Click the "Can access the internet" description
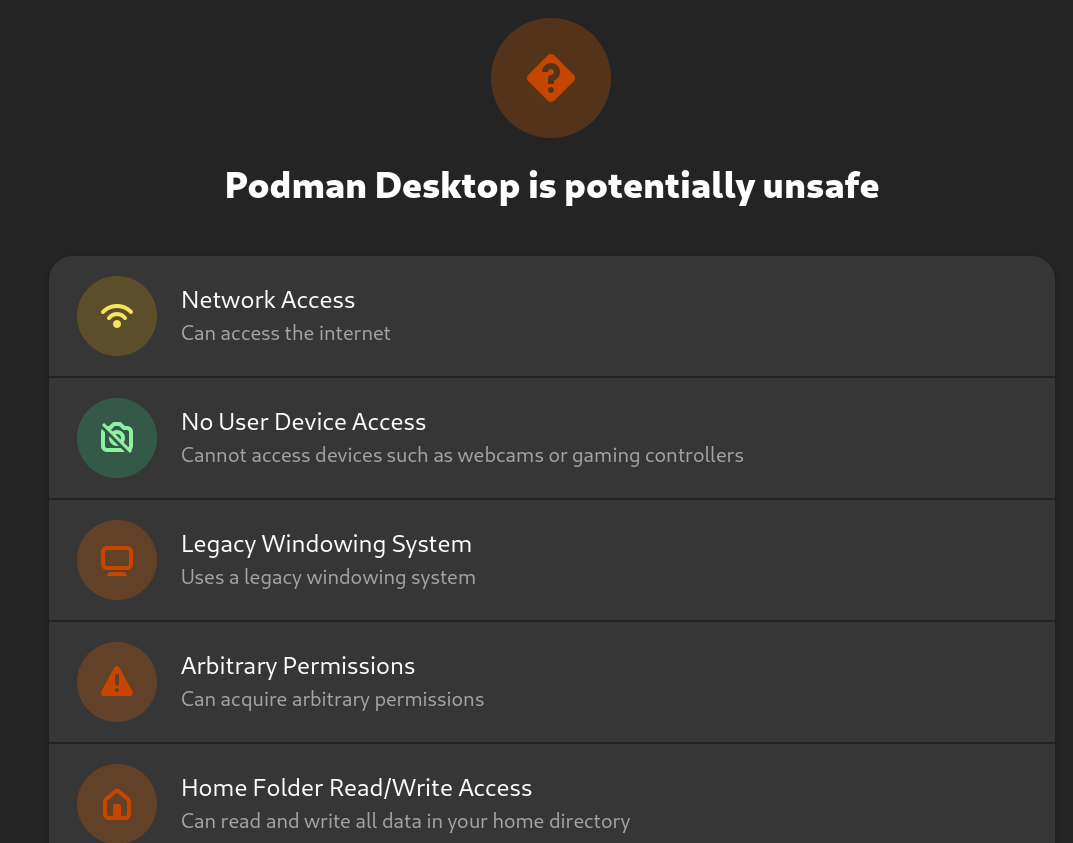This screenshot has height=843, width=1073. click(x=285, y=333)
